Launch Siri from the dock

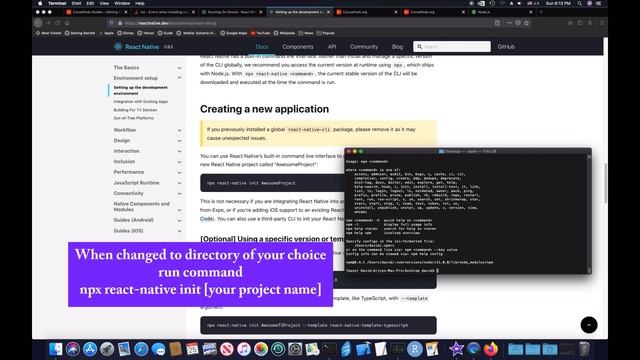[73, 349]
